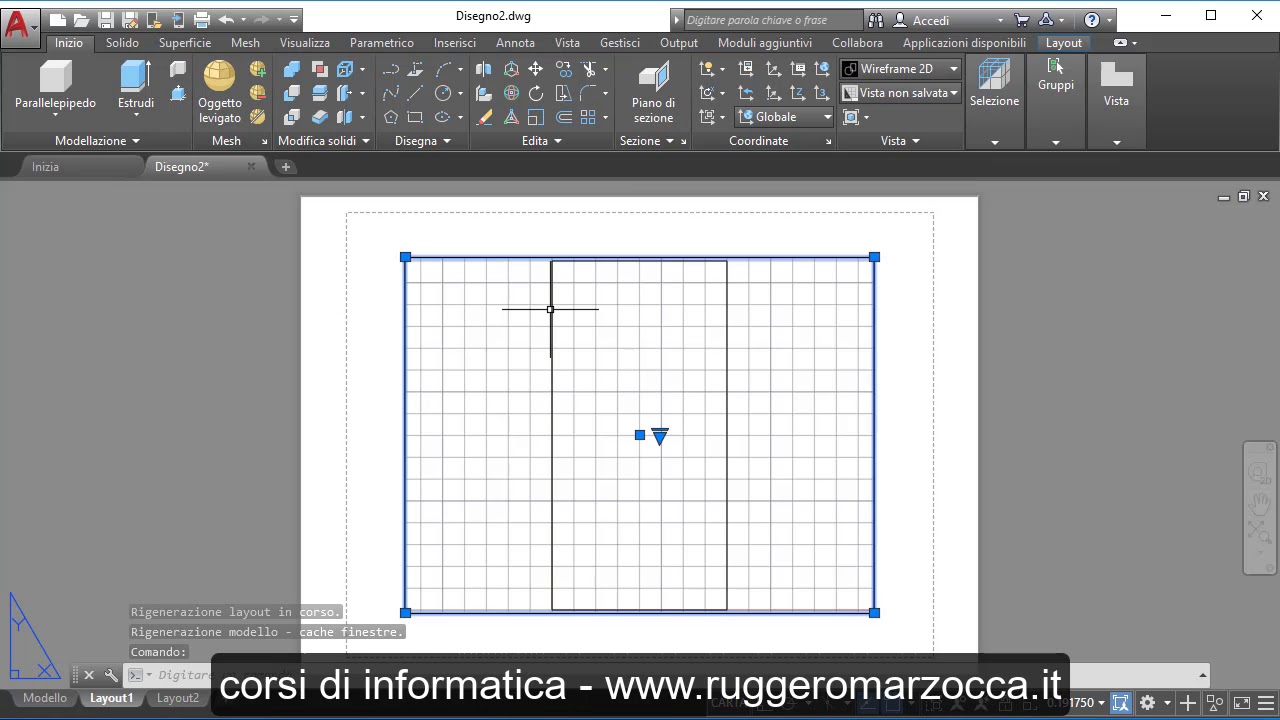
Task: Click the viewport center move grip
Action: pos(640,435)
